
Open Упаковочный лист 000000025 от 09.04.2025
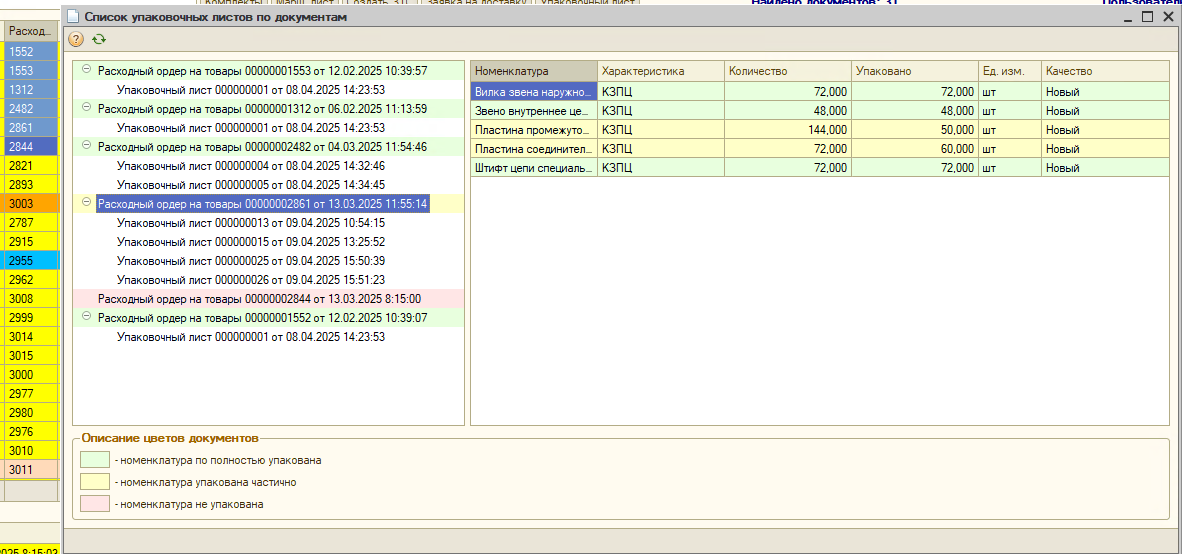pos(251,261)
